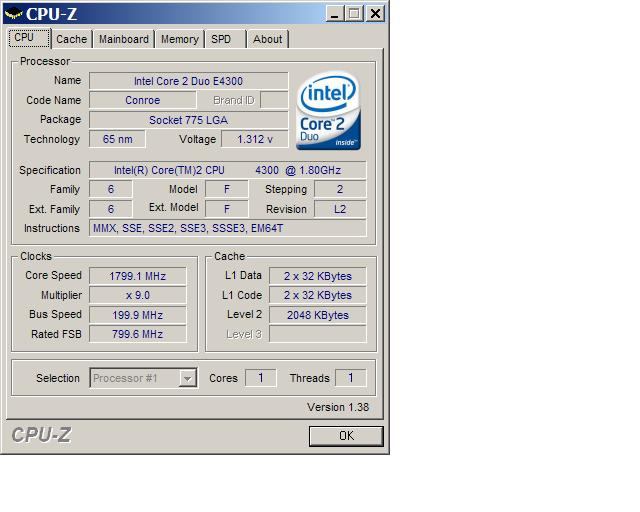The image size is (640, 512).
Task: Click the empty Brand ID field
Action: 274,100
